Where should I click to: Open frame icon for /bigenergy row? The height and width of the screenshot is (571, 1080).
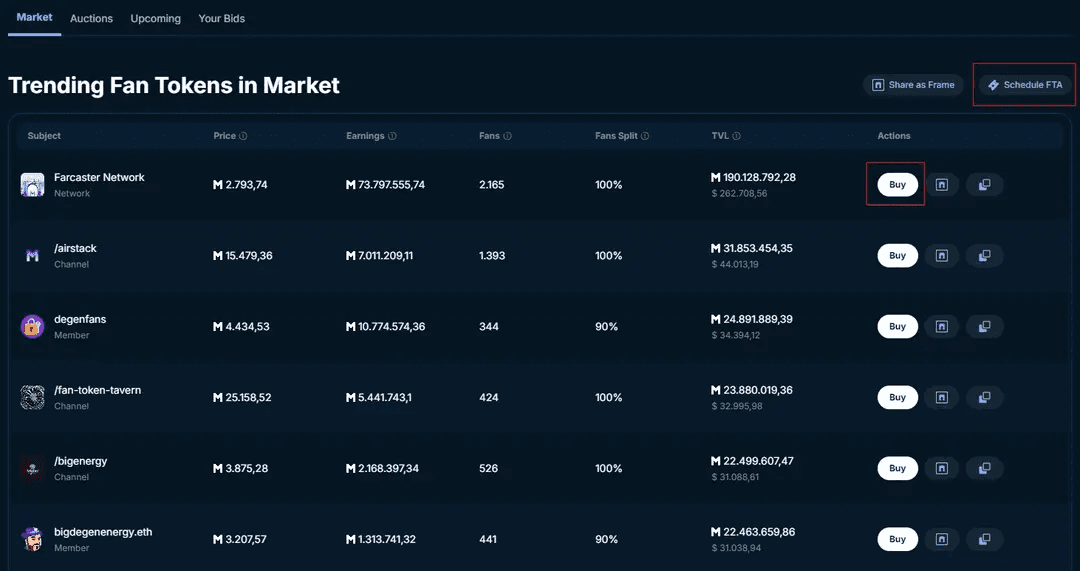942,468
